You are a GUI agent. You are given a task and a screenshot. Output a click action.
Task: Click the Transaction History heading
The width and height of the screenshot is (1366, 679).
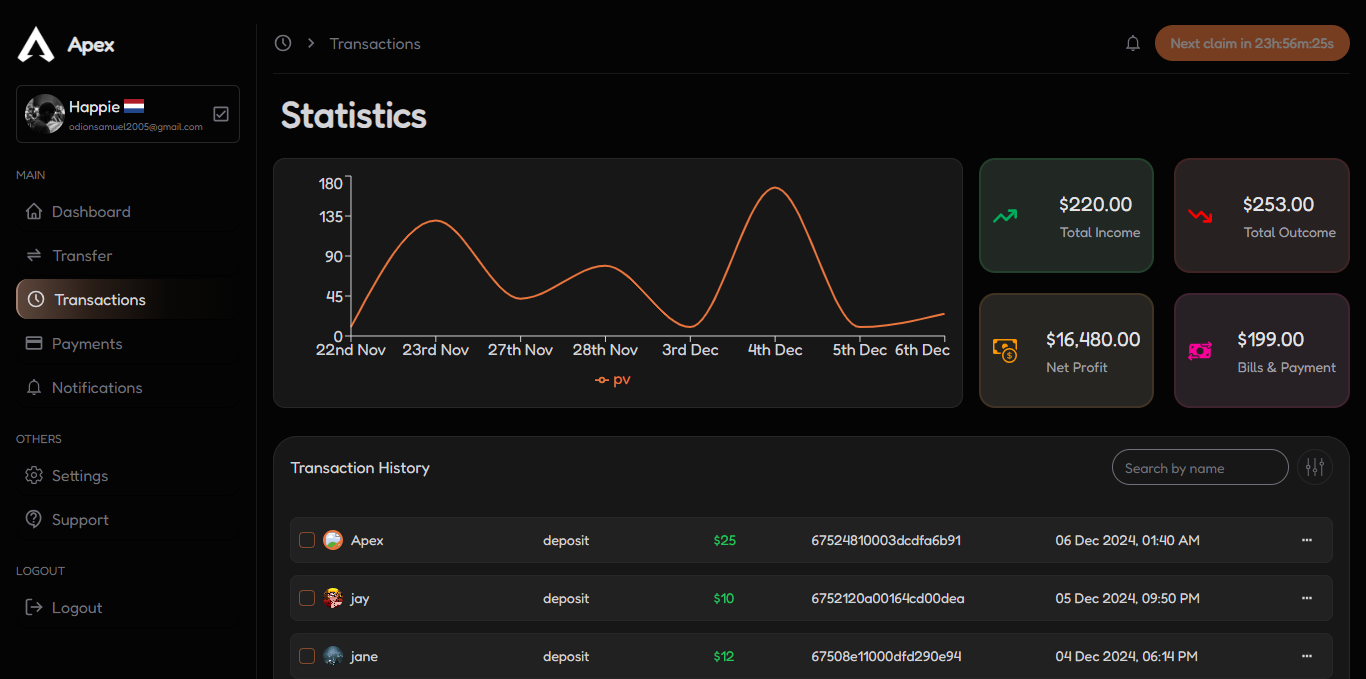tap(360, 468)
